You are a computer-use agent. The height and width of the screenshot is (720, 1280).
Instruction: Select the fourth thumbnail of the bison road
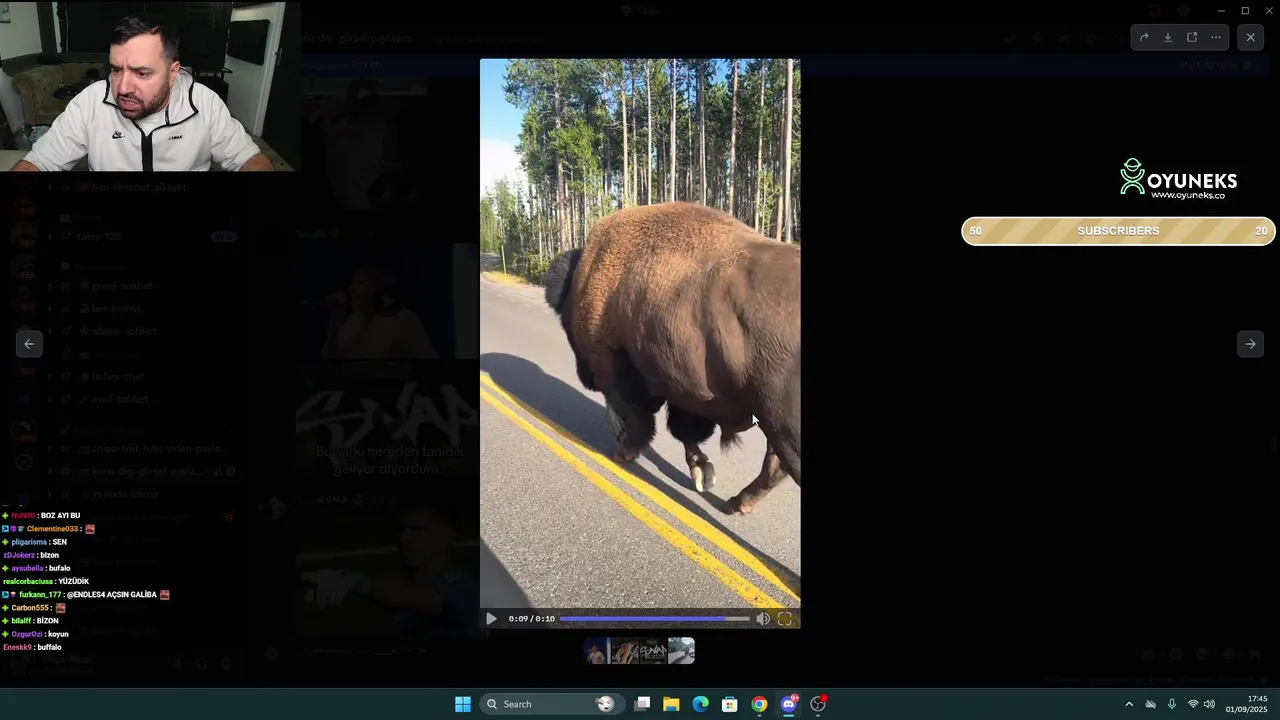(681, 651)
